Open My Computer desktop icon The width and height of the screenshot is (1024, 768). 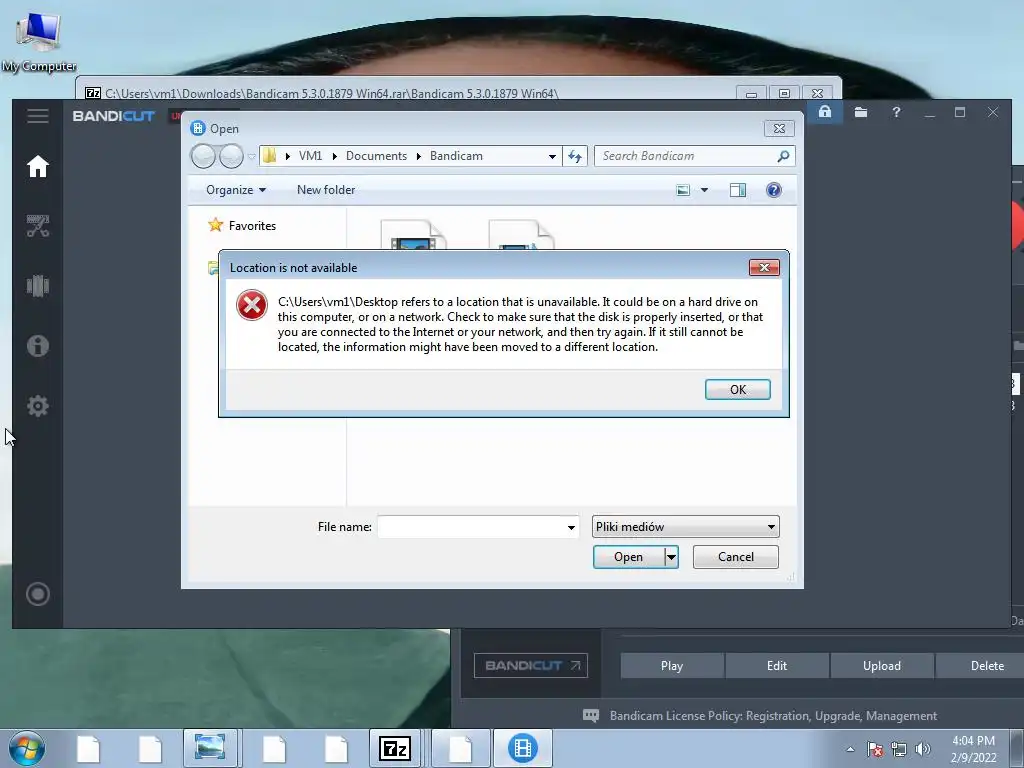[39, 41]
